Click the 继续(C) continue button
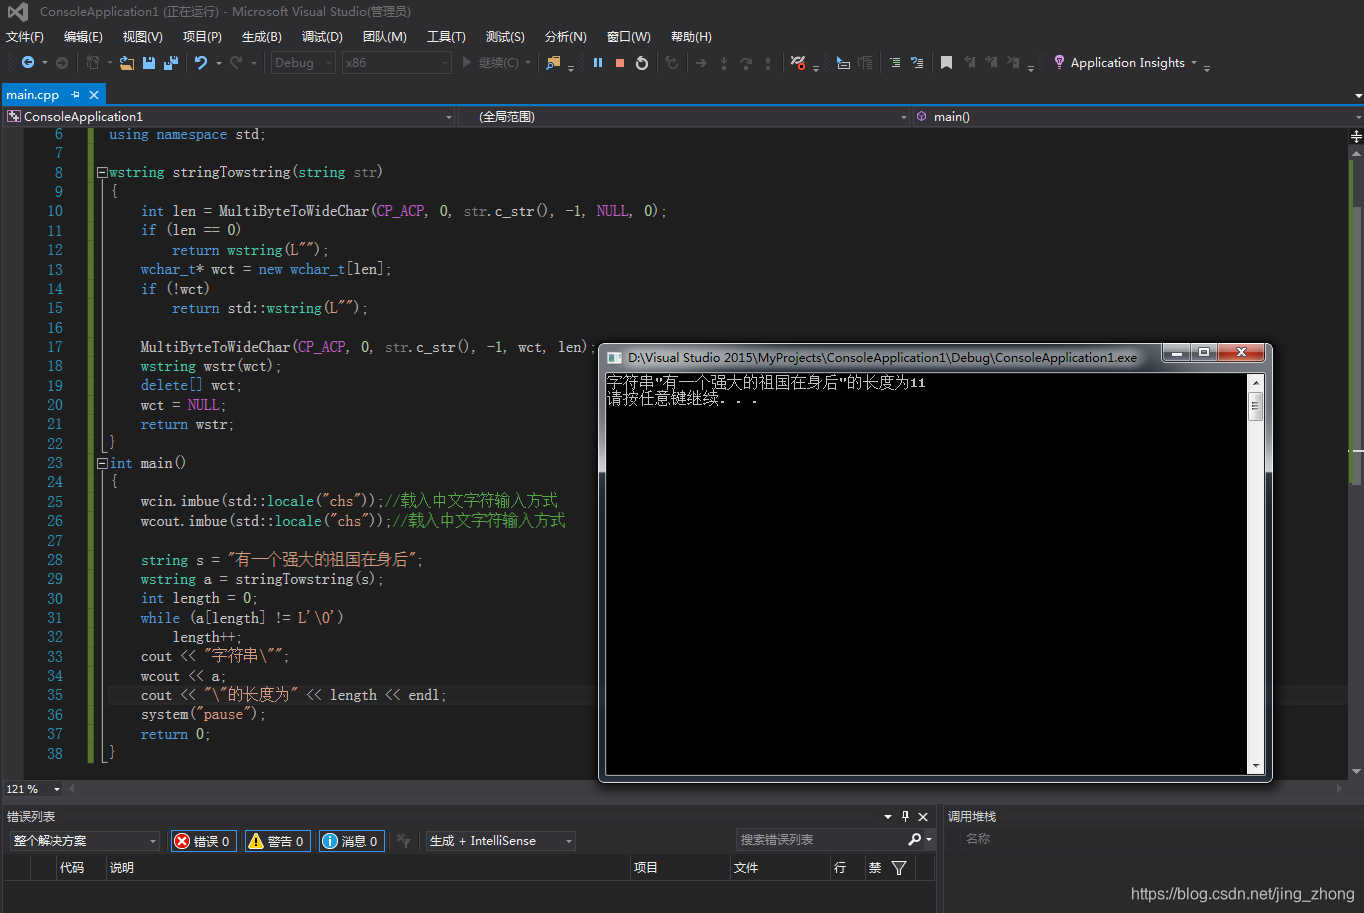 tap(498, 62)
